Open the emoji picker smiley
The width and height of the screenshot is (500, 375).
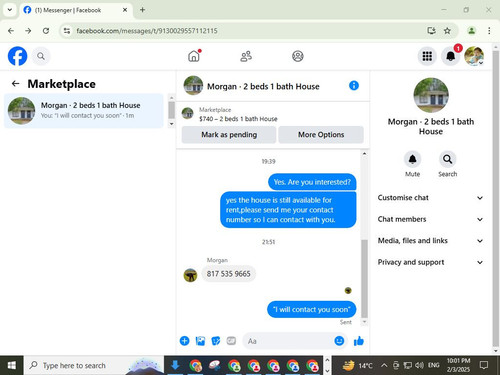coord(339,341)
